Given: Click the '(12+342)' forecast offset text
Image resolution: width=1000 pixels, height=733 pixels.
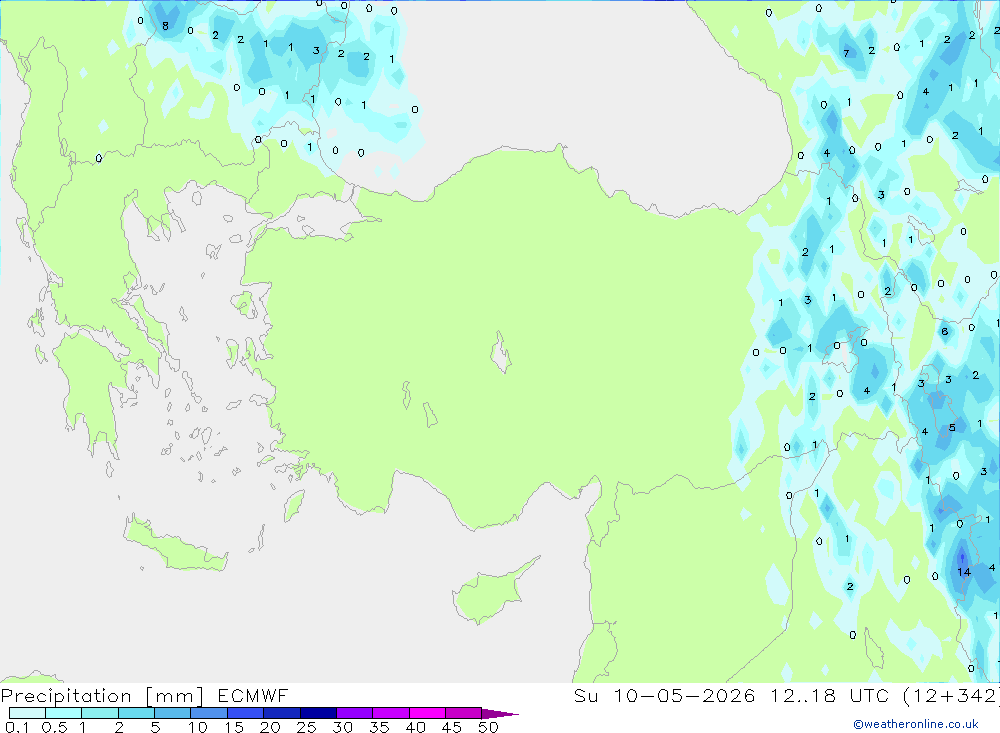Looking at the screenshot, I should pos(951,696).
